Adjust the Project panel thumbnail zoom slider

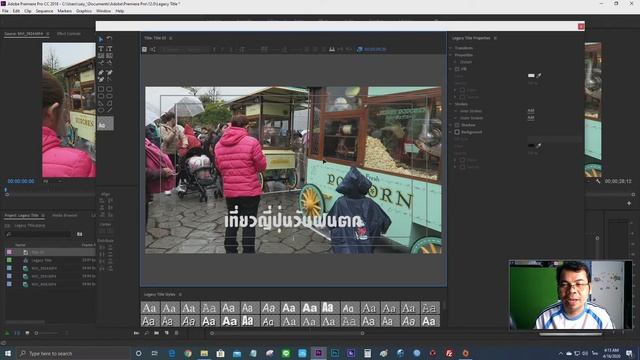[47, 333]
